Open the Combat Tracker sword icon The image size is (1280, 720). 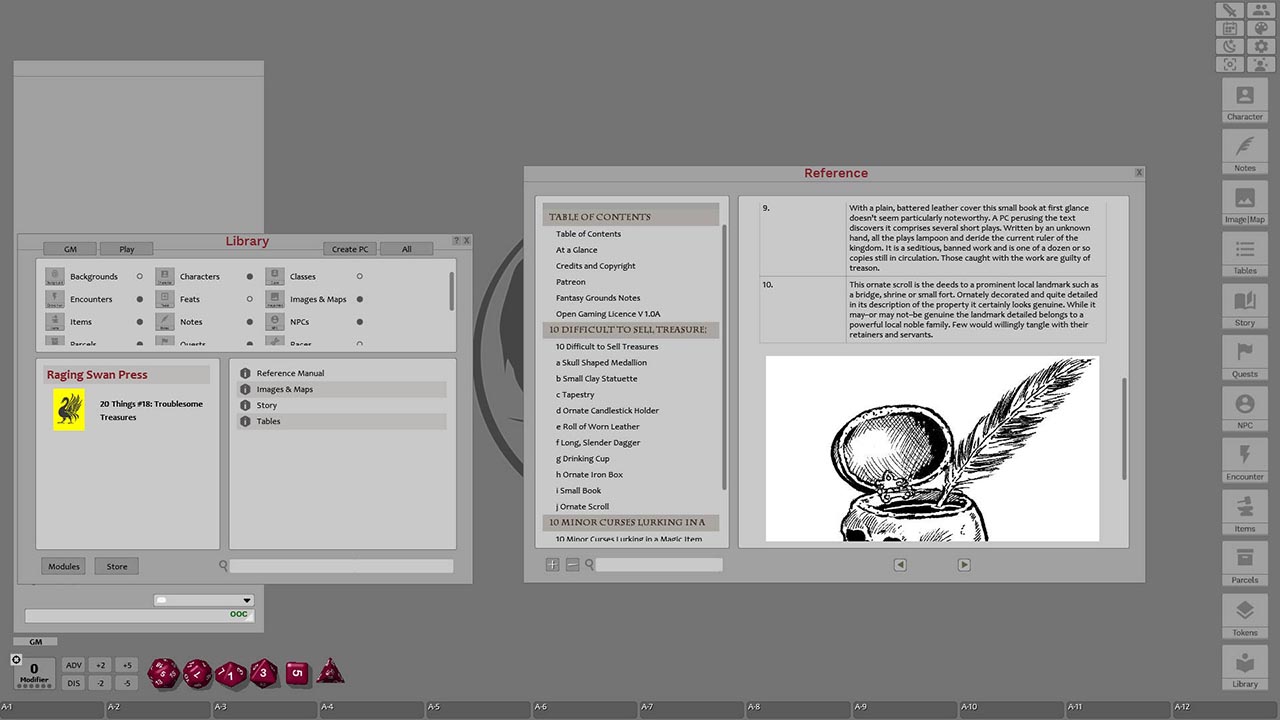tap(1229, 10)
